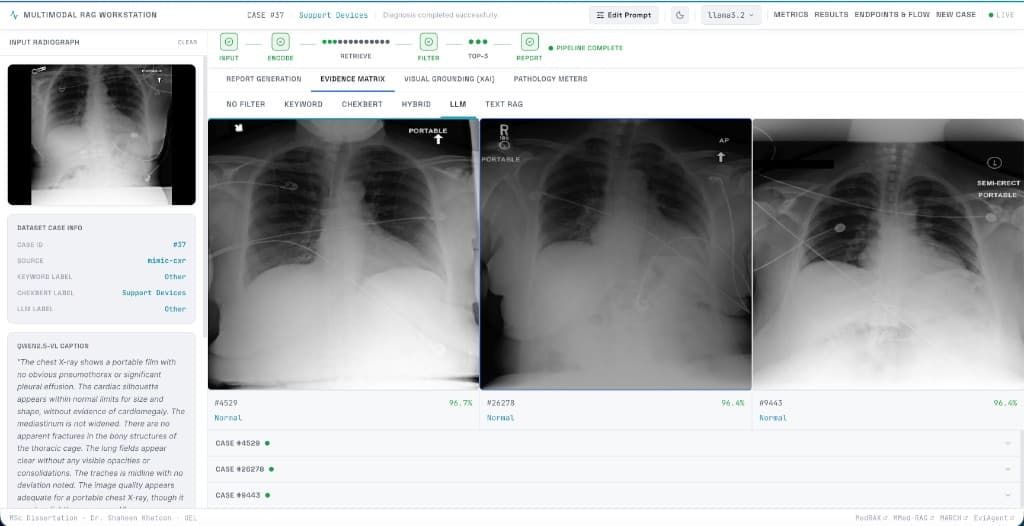Screen dimensions: 1024x526
Task: Open the EviAgent external link
Action: (x=994, y=518)
